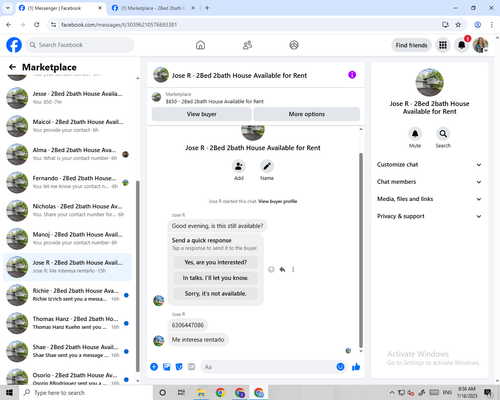React to the message with emoji icon
Screen dimensions: 500x400
click(271, 269)
